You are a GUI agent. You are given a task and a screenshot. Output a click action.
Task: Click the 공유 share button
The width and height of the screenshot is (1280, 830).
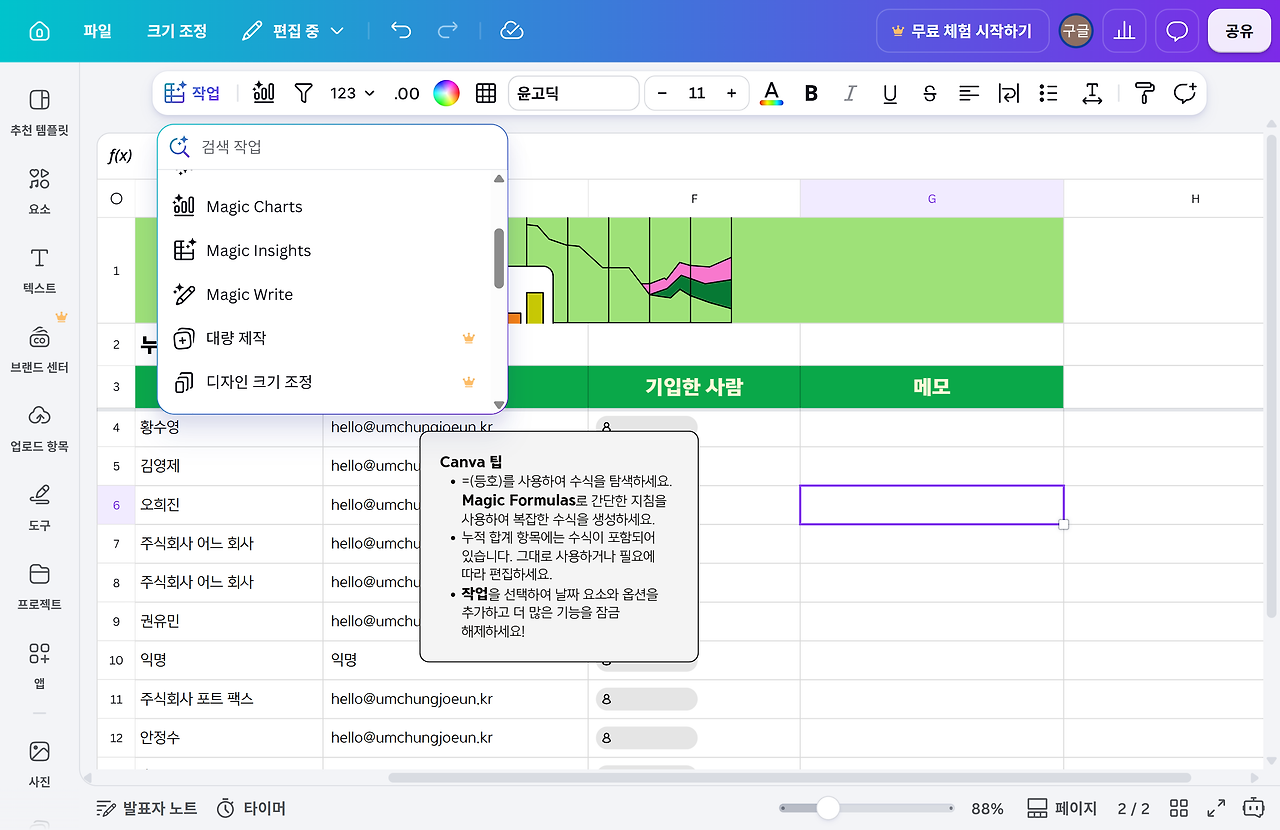click(x=1239, y=31)
